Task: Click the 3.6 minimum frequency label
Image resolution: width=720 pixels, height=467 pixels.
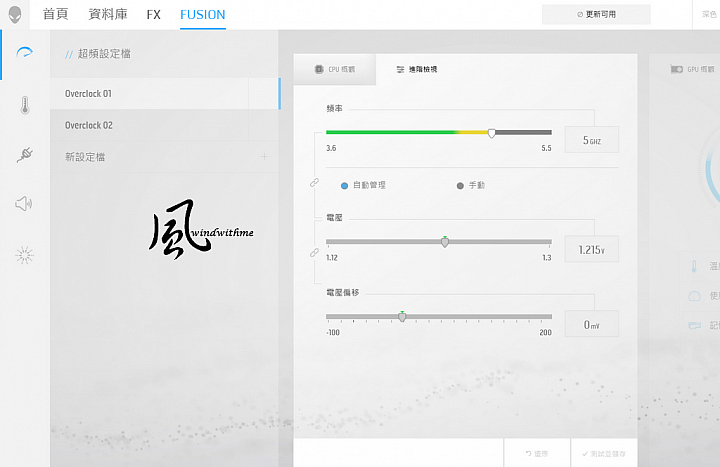Action: (x=331, y=148)
